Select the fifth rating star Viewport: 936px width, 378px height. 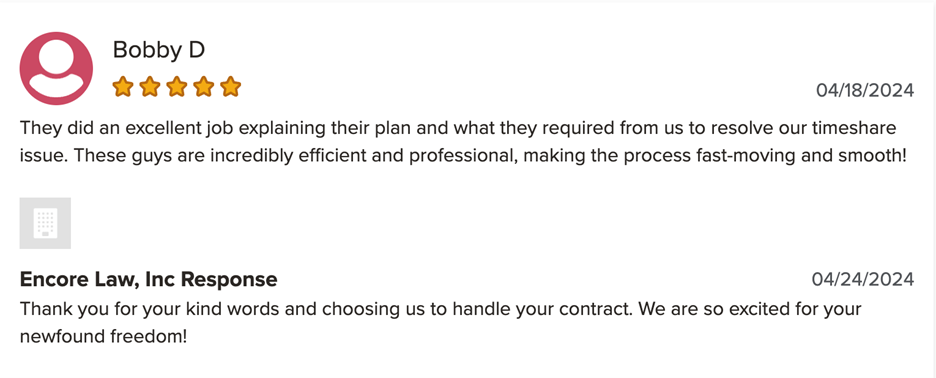coord(230,87)
